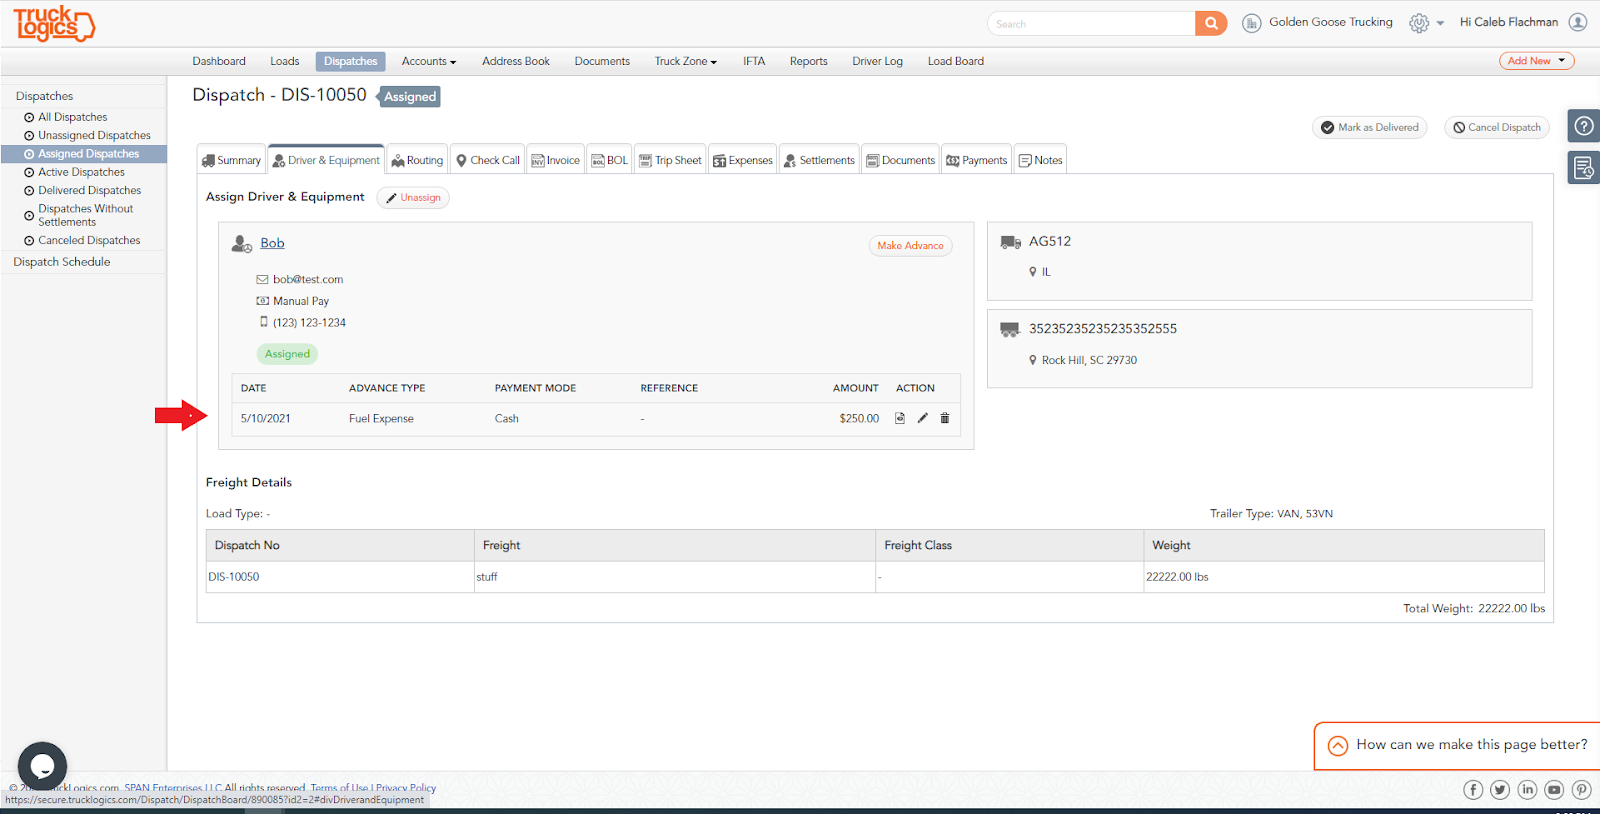This screenshot has height=814, width=1600.
Task: Switch to the Routing tab
Action: pos(417,160)
